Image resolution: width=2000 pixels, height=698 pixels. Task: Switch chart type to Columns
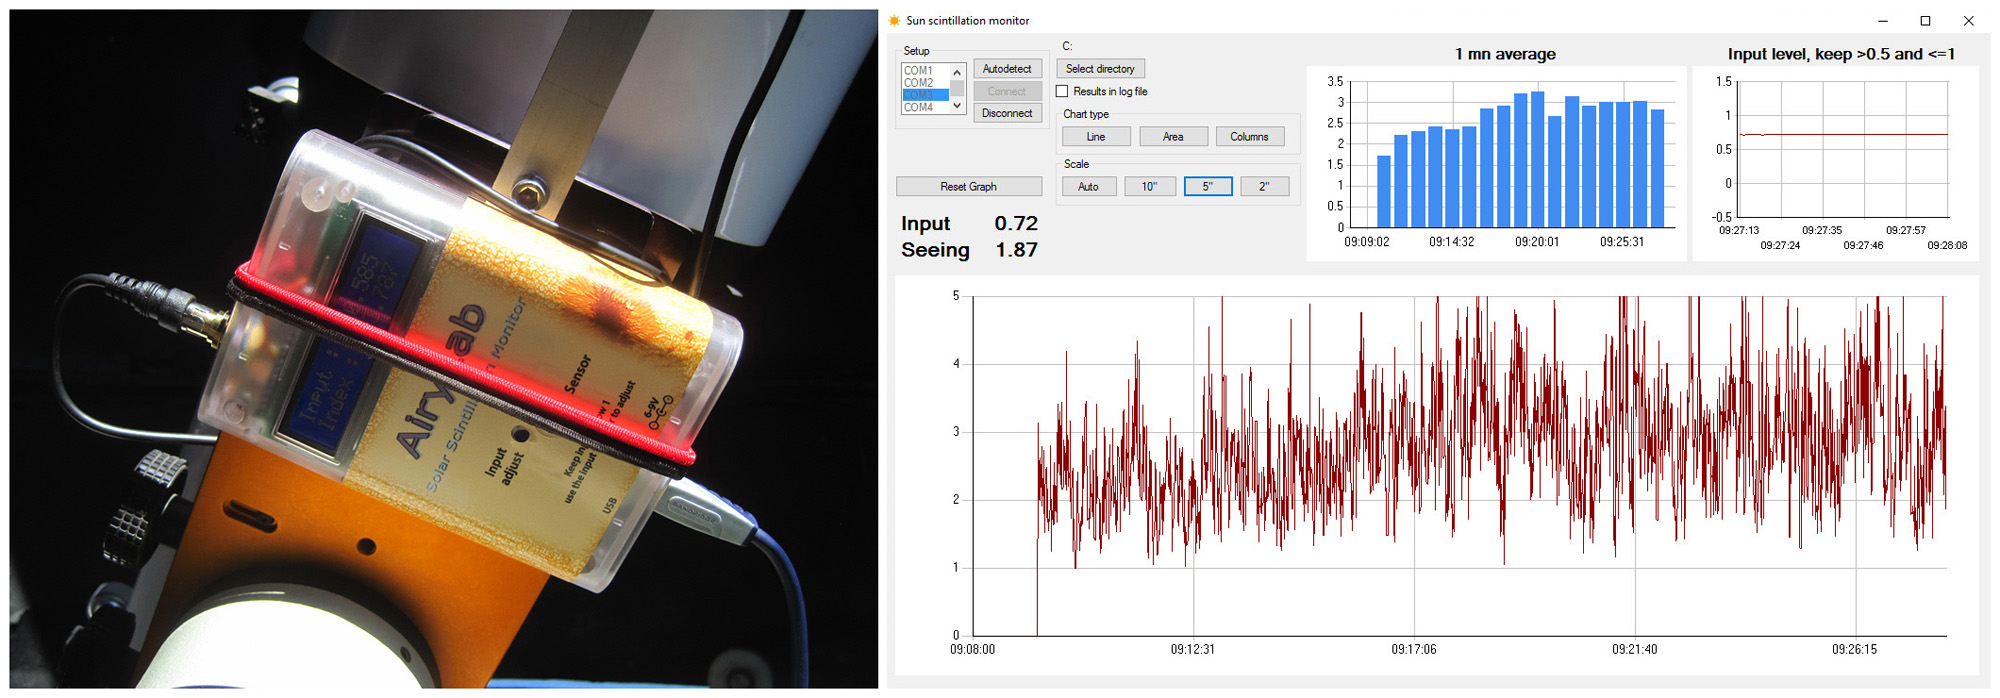[1249, 137]
